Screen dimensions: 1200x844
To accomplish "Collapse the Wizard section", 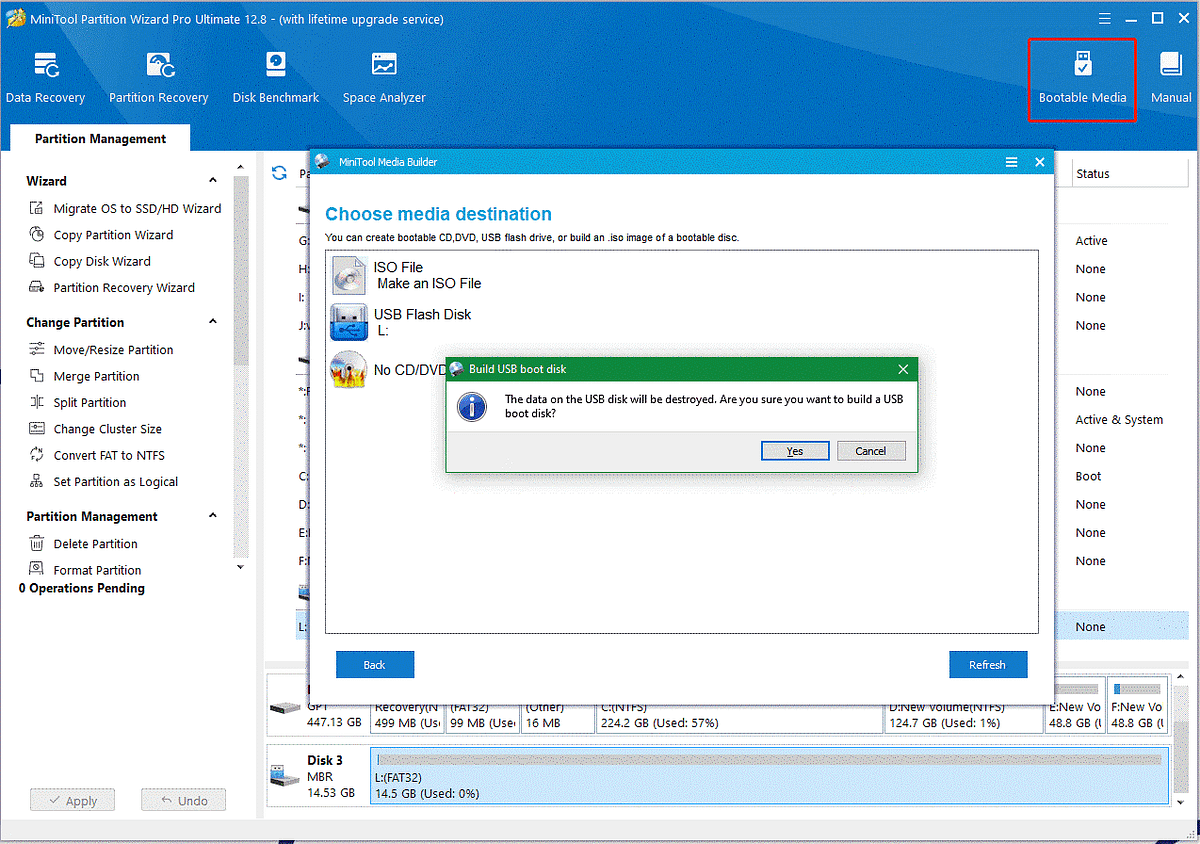I will pos(211,181).
